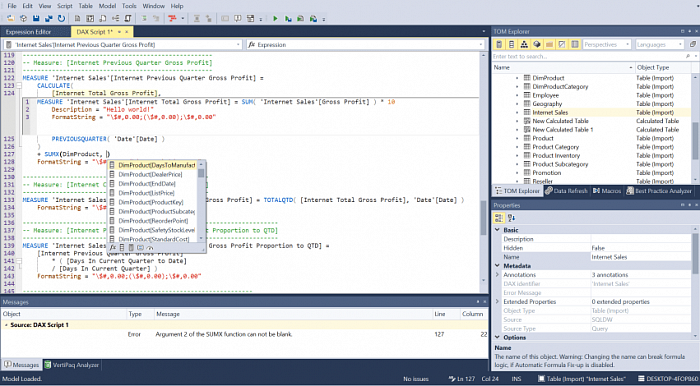Select DimProduct[DealerPrice] from autocomplete list

click(152, 174)
